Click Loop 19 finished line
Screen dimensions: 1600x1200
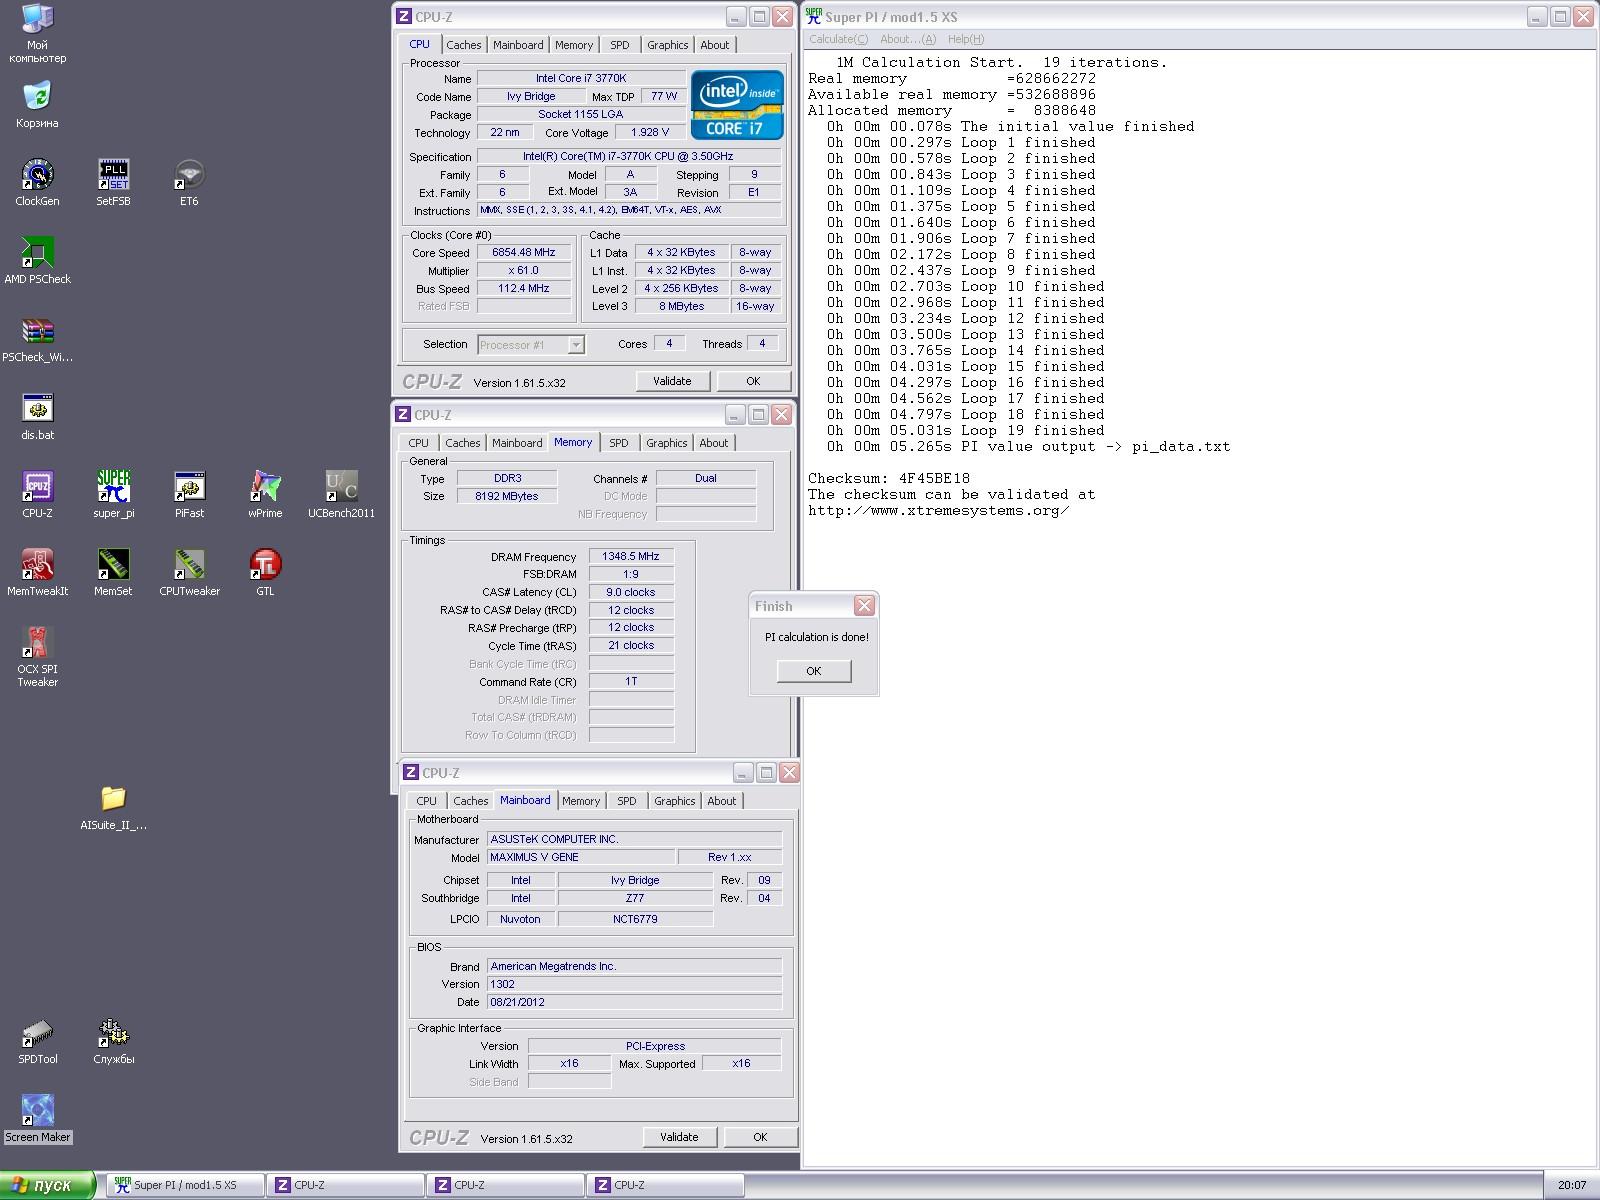pos(966,430)
